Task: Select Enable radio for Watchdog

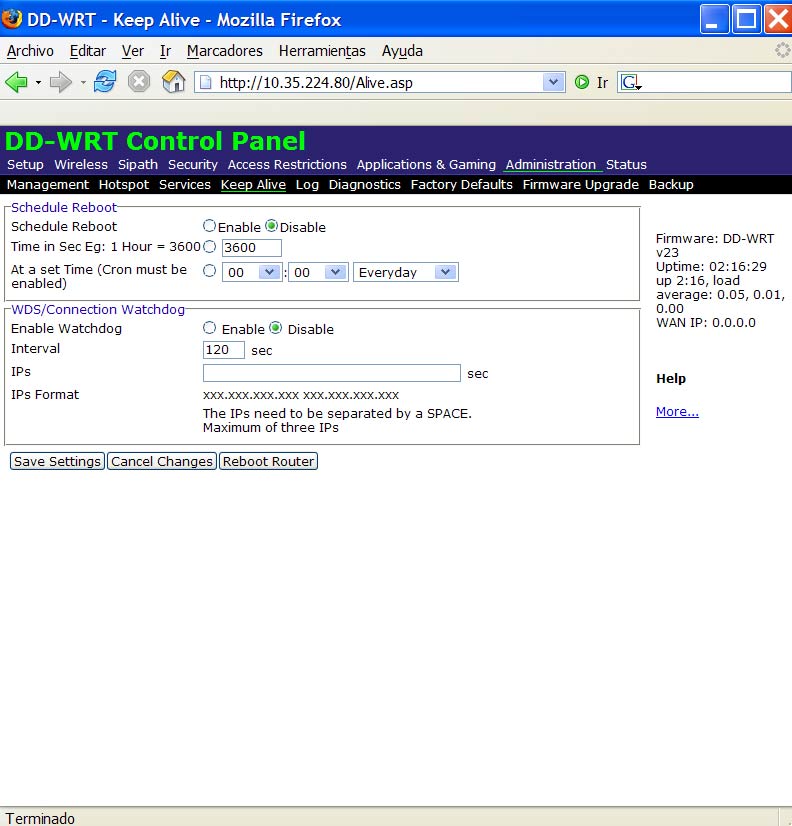Action: pos(209,328)
